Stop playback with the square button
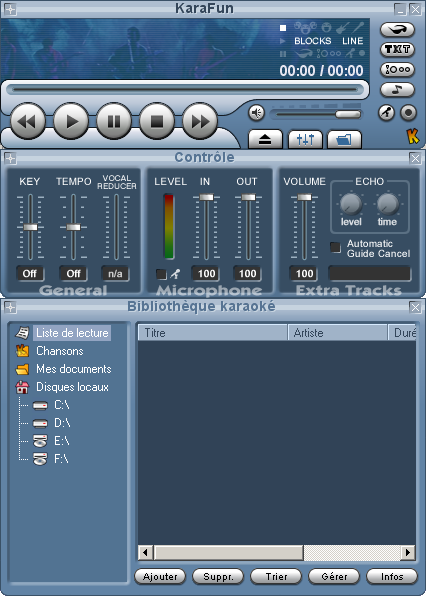The image size is (426, 596). point(157,122)
